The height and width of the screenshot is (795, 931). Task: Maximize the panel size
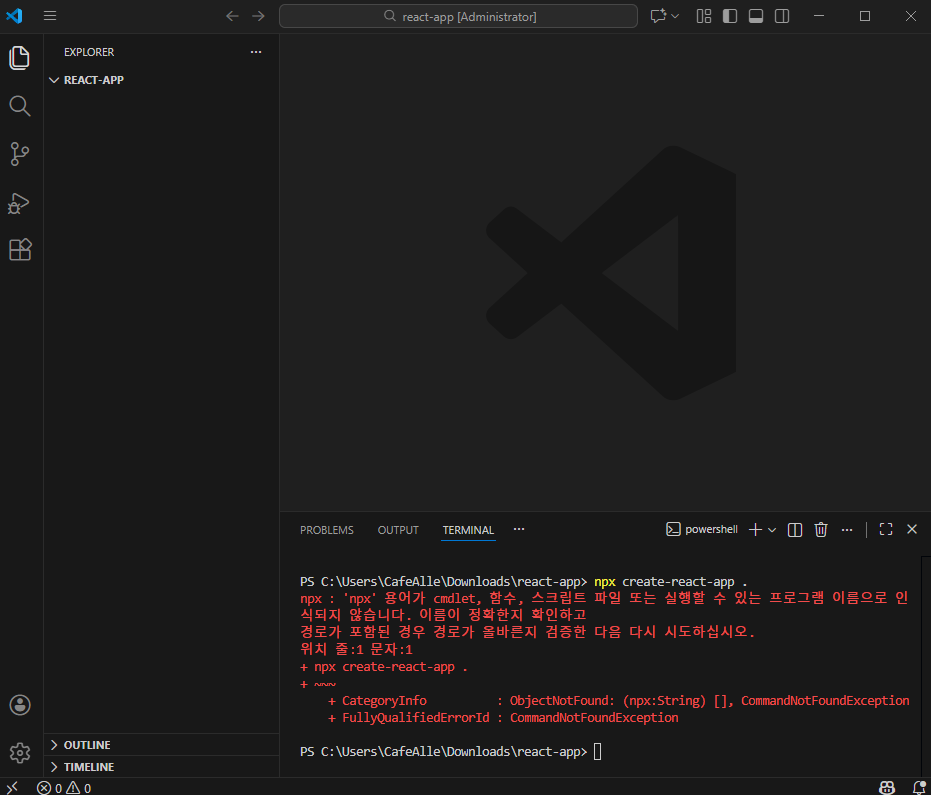(886, 530)
